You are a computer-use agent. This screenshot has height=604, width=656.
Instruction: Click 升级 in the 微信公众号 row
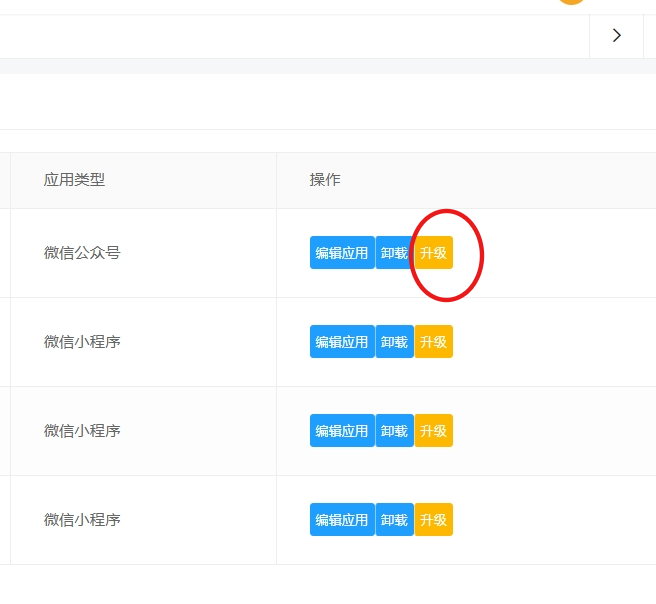tap(433, 253)
